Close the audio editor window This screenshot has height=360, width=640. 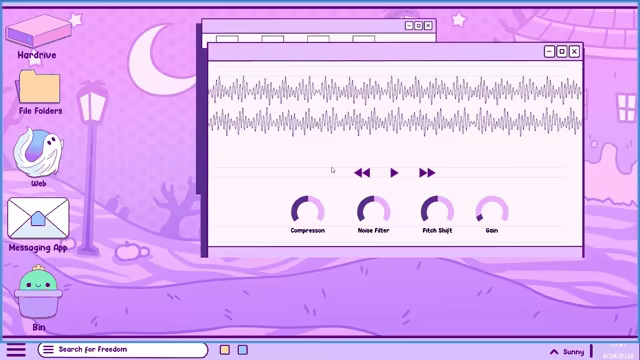coord(574,51)
